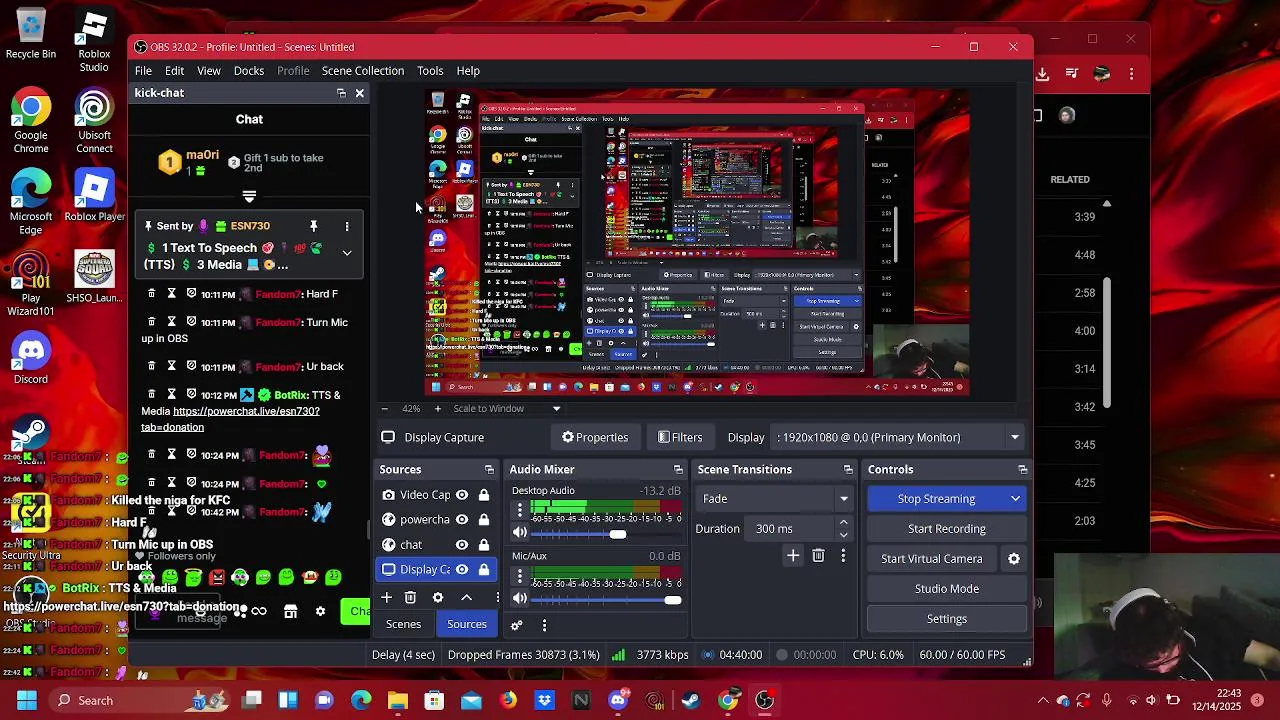Add a new source with the plus icon
The width and height of the screenshot is (1280, 720).
(x=386, y=597)
